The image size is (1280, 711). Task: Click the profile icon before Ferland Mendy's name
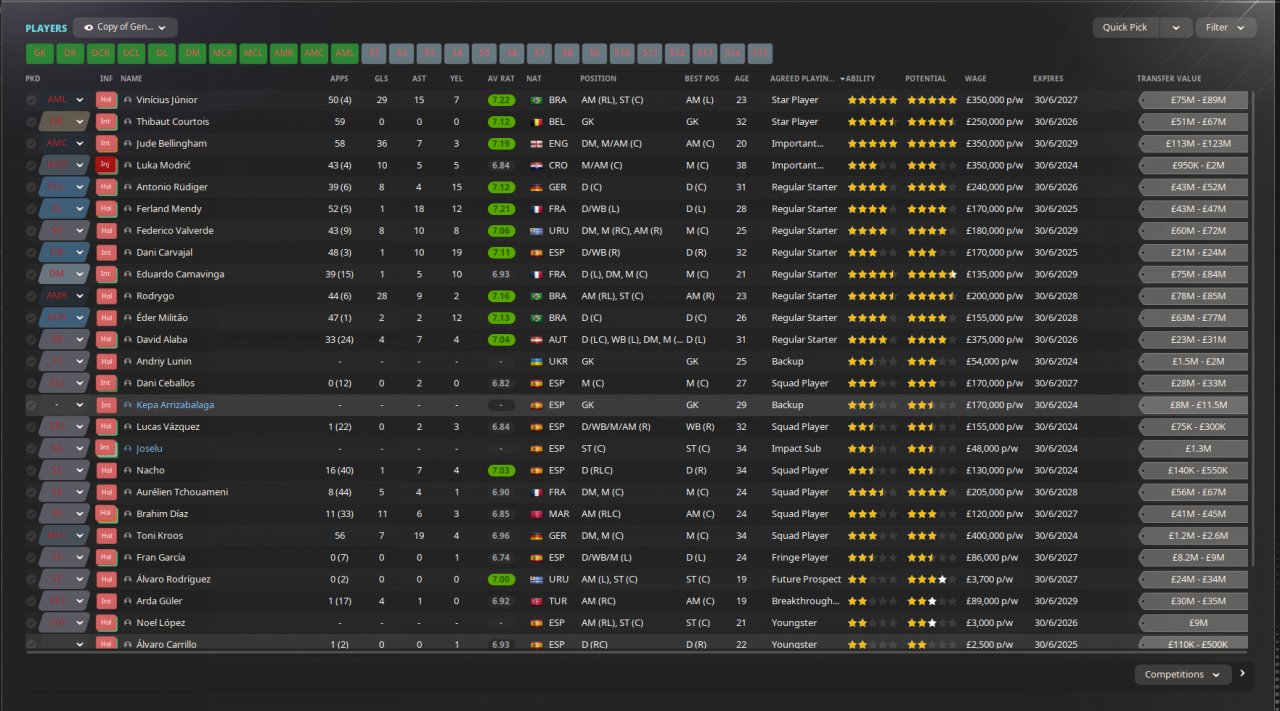point(128,209)
